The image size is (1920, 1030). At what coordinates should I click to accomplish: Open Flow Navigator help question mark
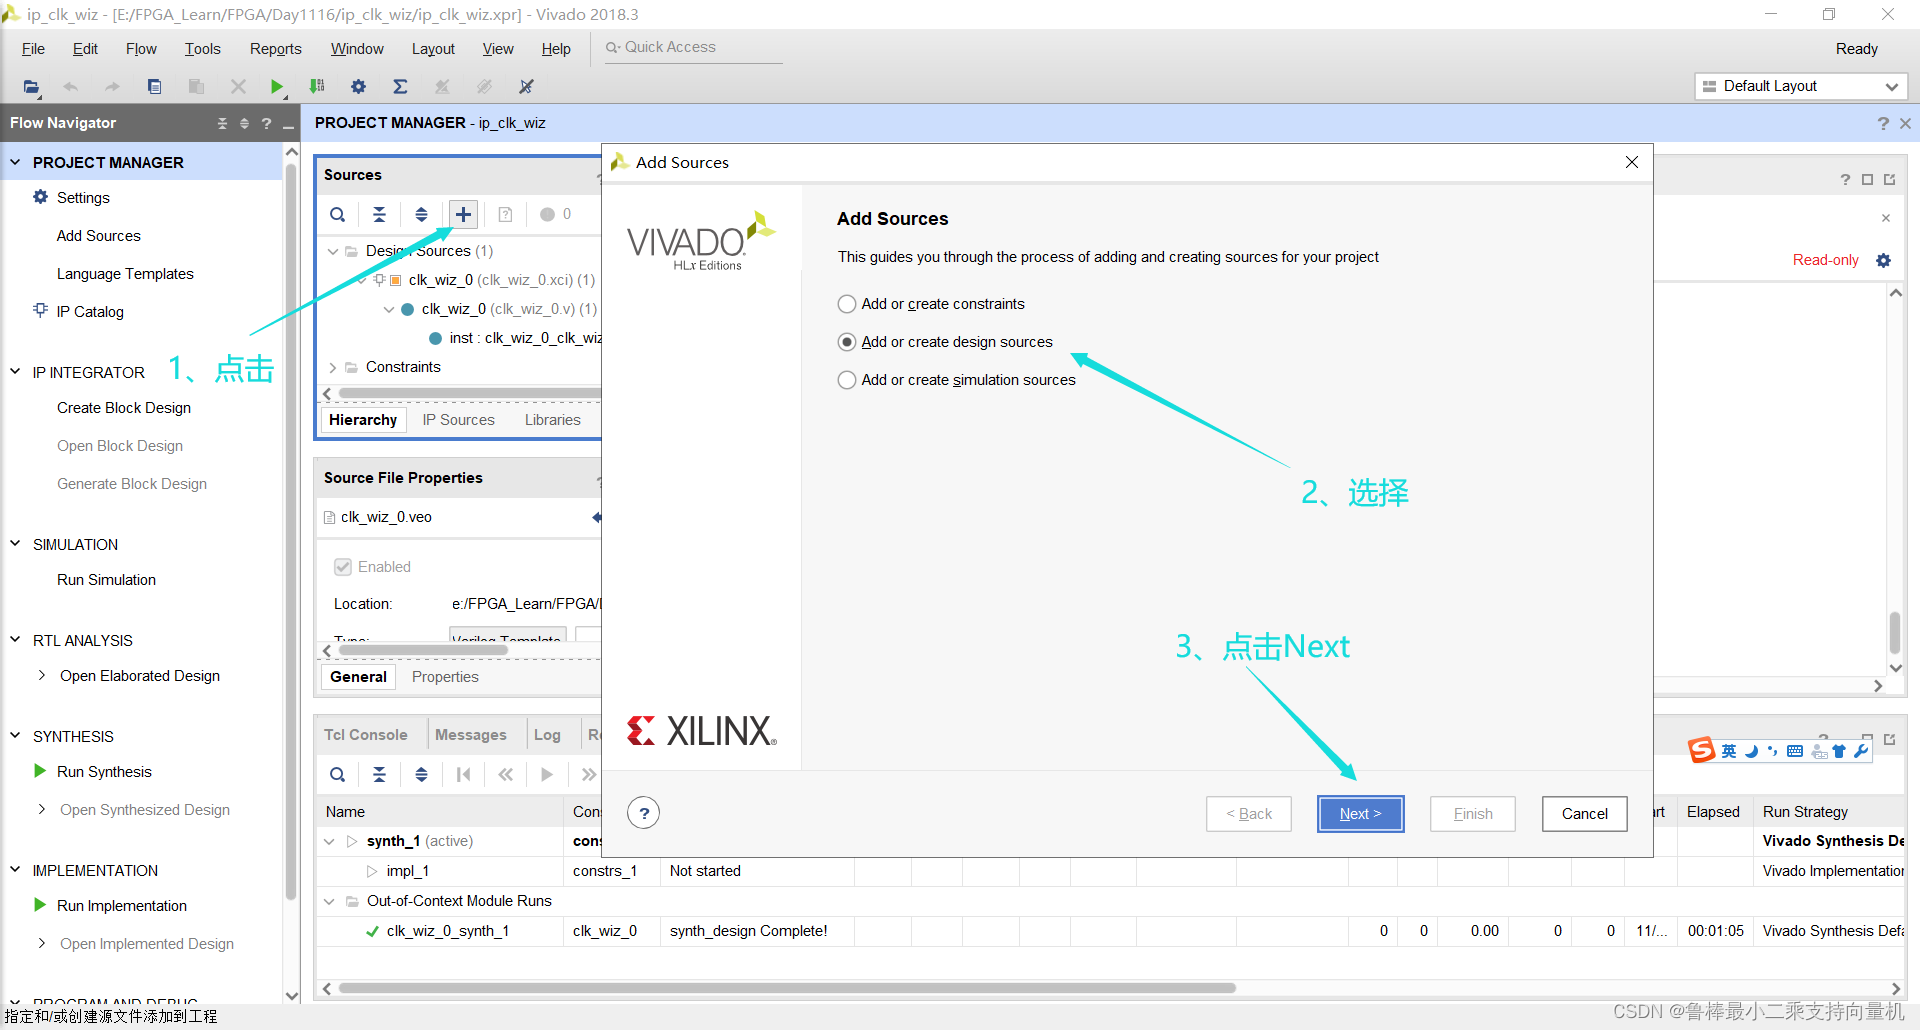point(266,123)
